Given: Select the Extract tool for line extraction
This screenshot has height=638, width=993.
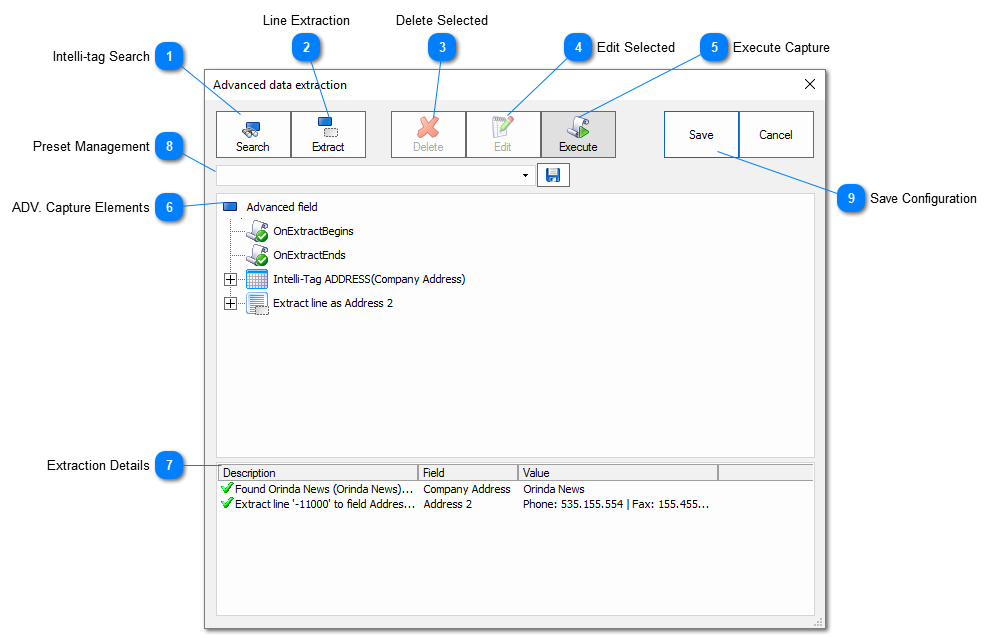Looking at the screenshot, I should click(x=328, y=134).
